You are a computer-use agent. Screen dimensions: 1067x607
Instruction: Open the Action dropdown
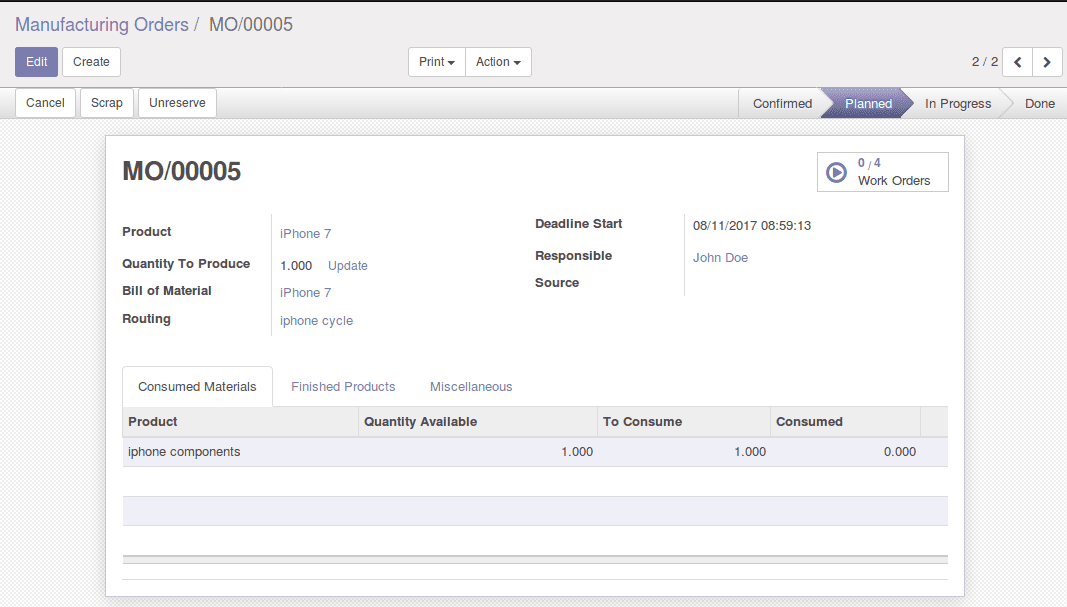(498, 62)
